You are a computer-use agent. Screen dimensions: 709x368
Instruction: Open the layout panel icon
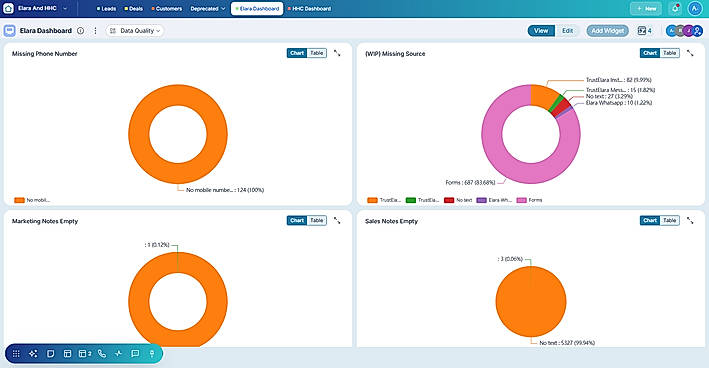[67, 354]
